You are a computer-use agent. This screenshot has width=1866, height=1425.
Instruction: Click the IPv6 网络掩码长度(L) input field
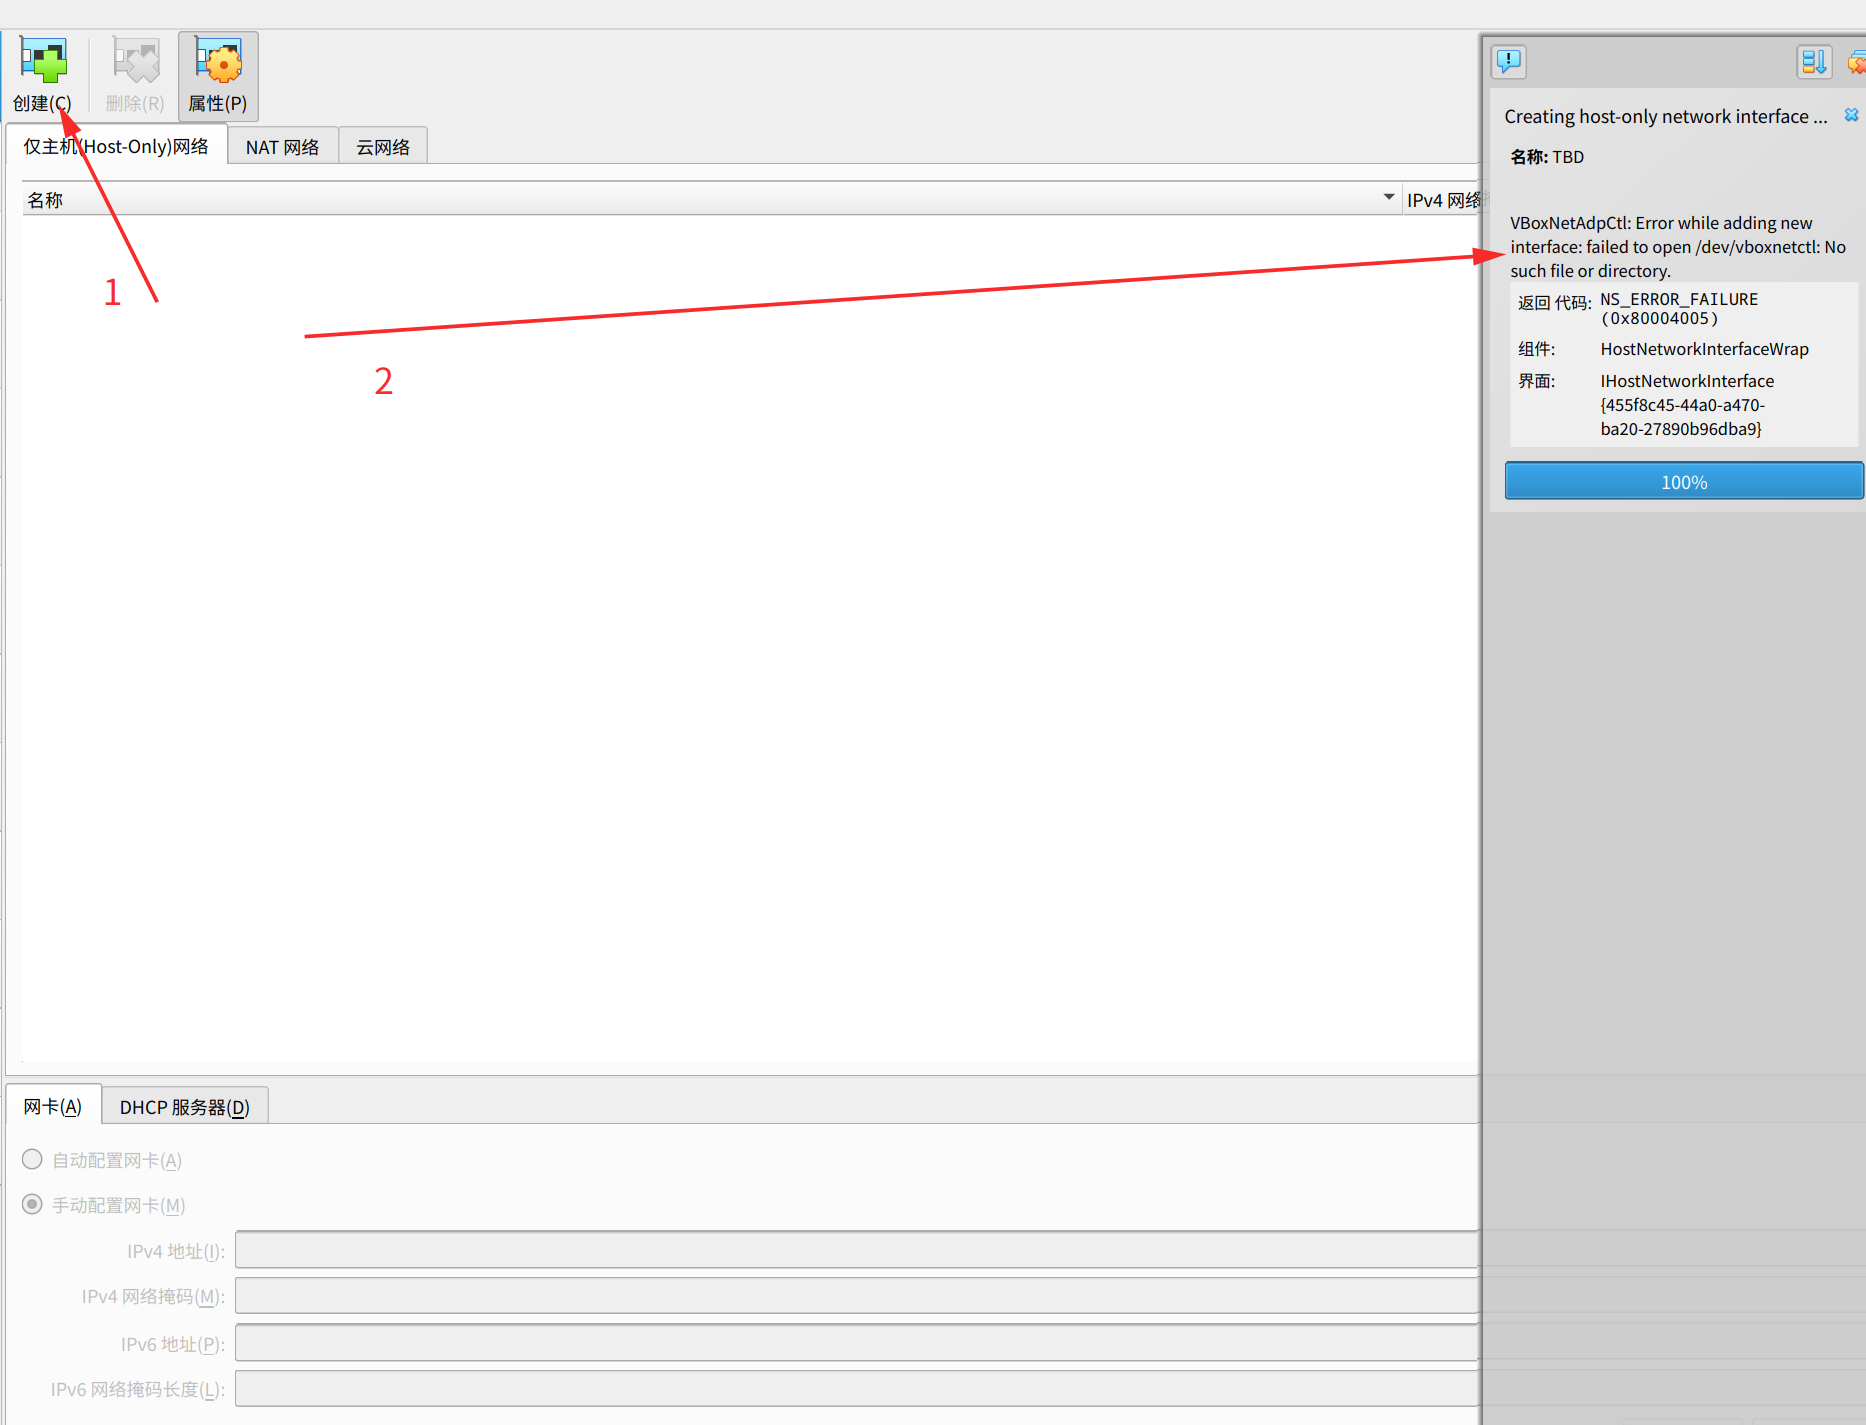[x=857, y=1389]
